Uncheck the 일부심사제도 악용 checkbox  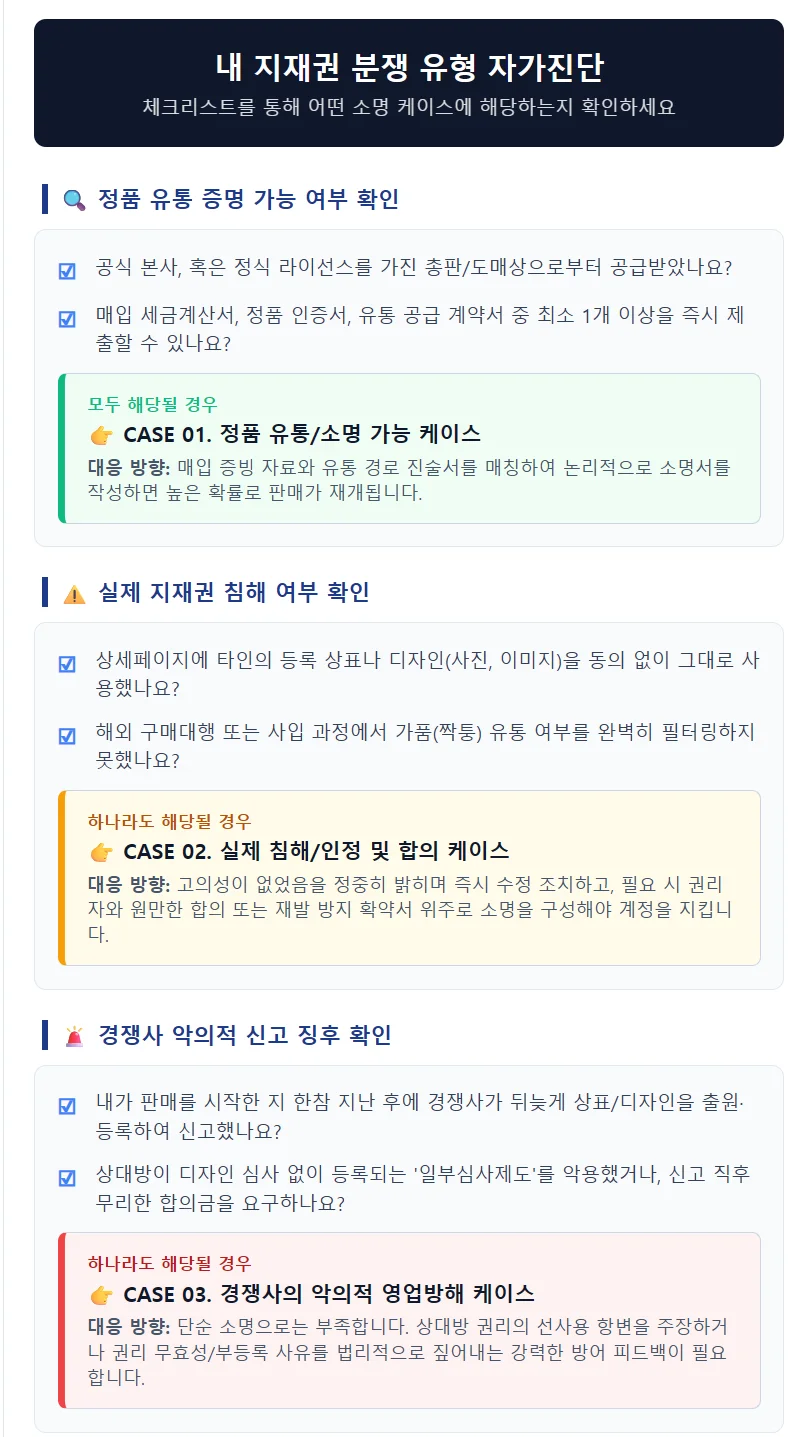tap(67, 1178)
